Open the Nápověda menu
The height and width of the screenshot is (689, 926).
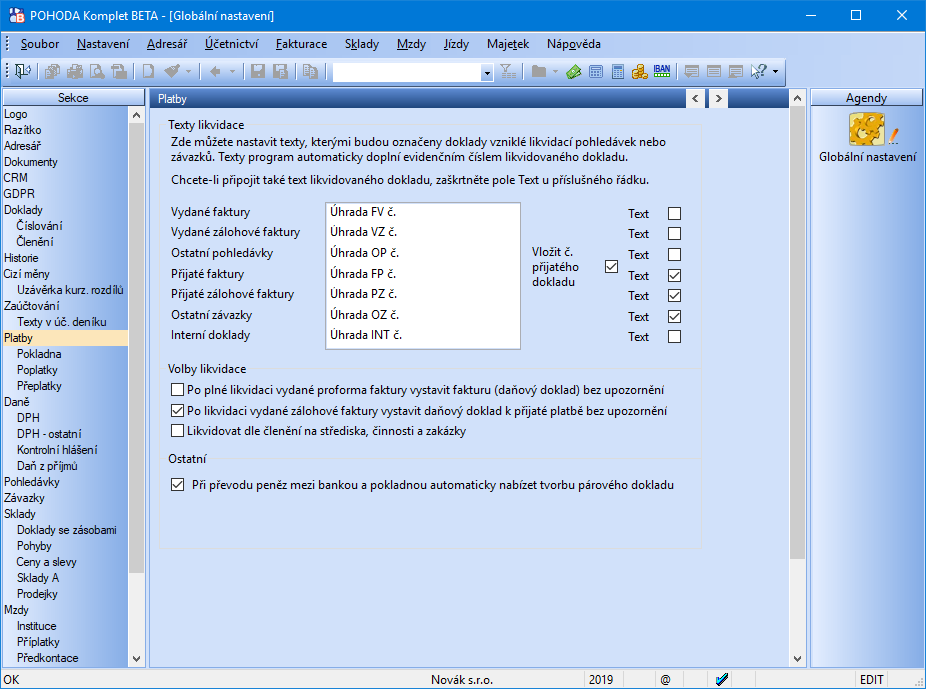[573, 44]
